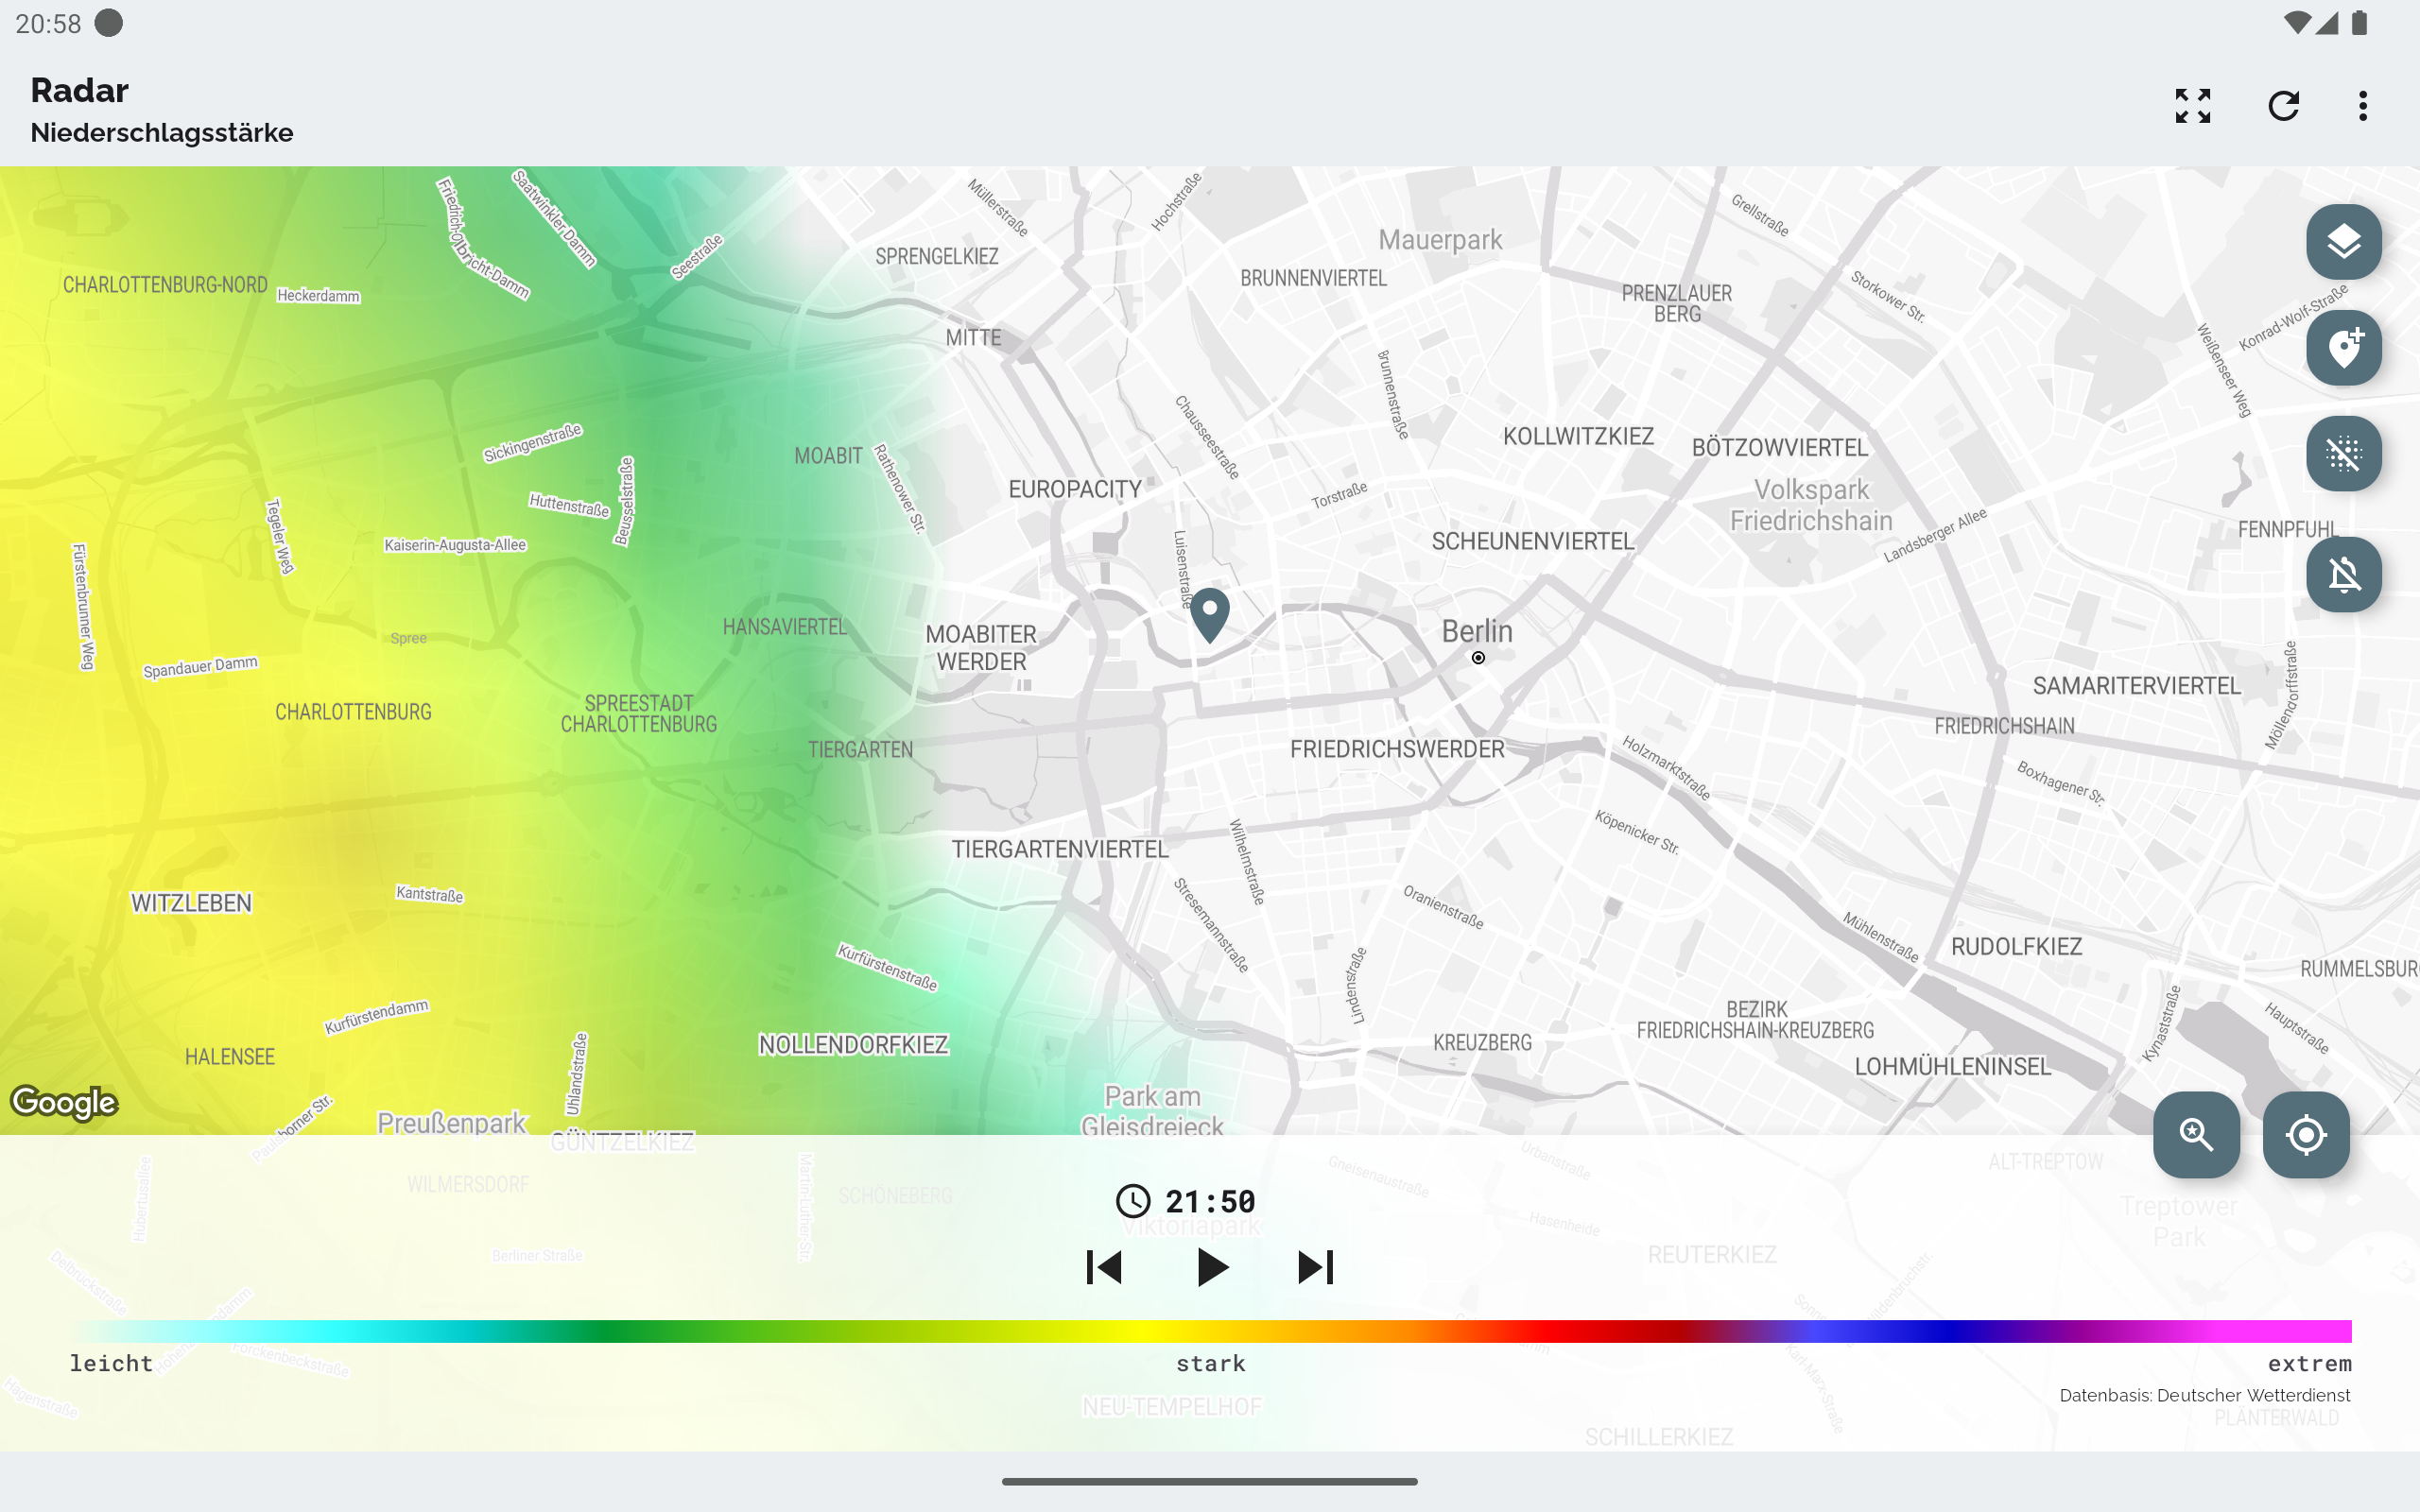Image resolution: width=2420 pixels, height=1512 pixels.
Task: Click the precipitation intensity color scale
Action: [x=1210, y=1331]
